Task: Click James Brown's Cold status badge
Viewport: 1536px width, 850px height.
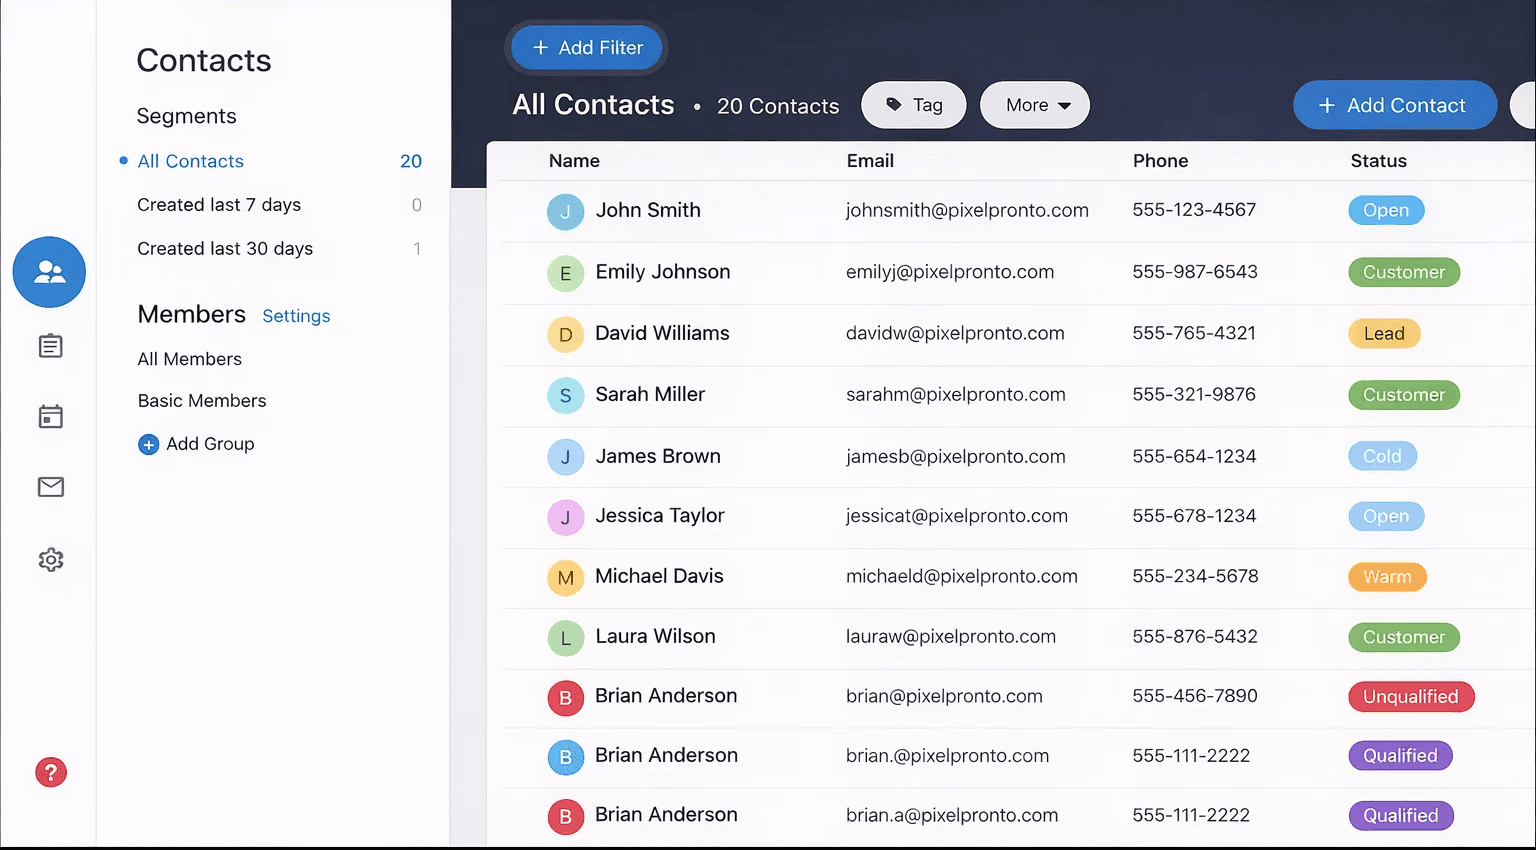Action: point(1382,455)
